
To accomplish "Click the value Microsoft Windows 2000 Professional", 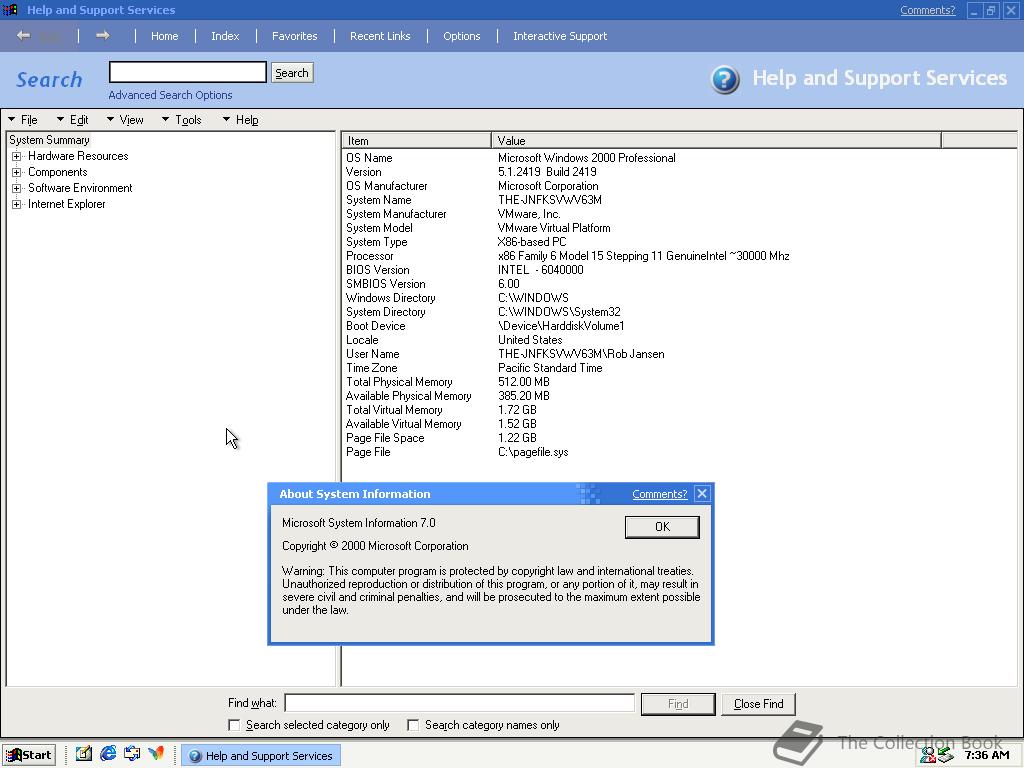I will click(586, 158).
